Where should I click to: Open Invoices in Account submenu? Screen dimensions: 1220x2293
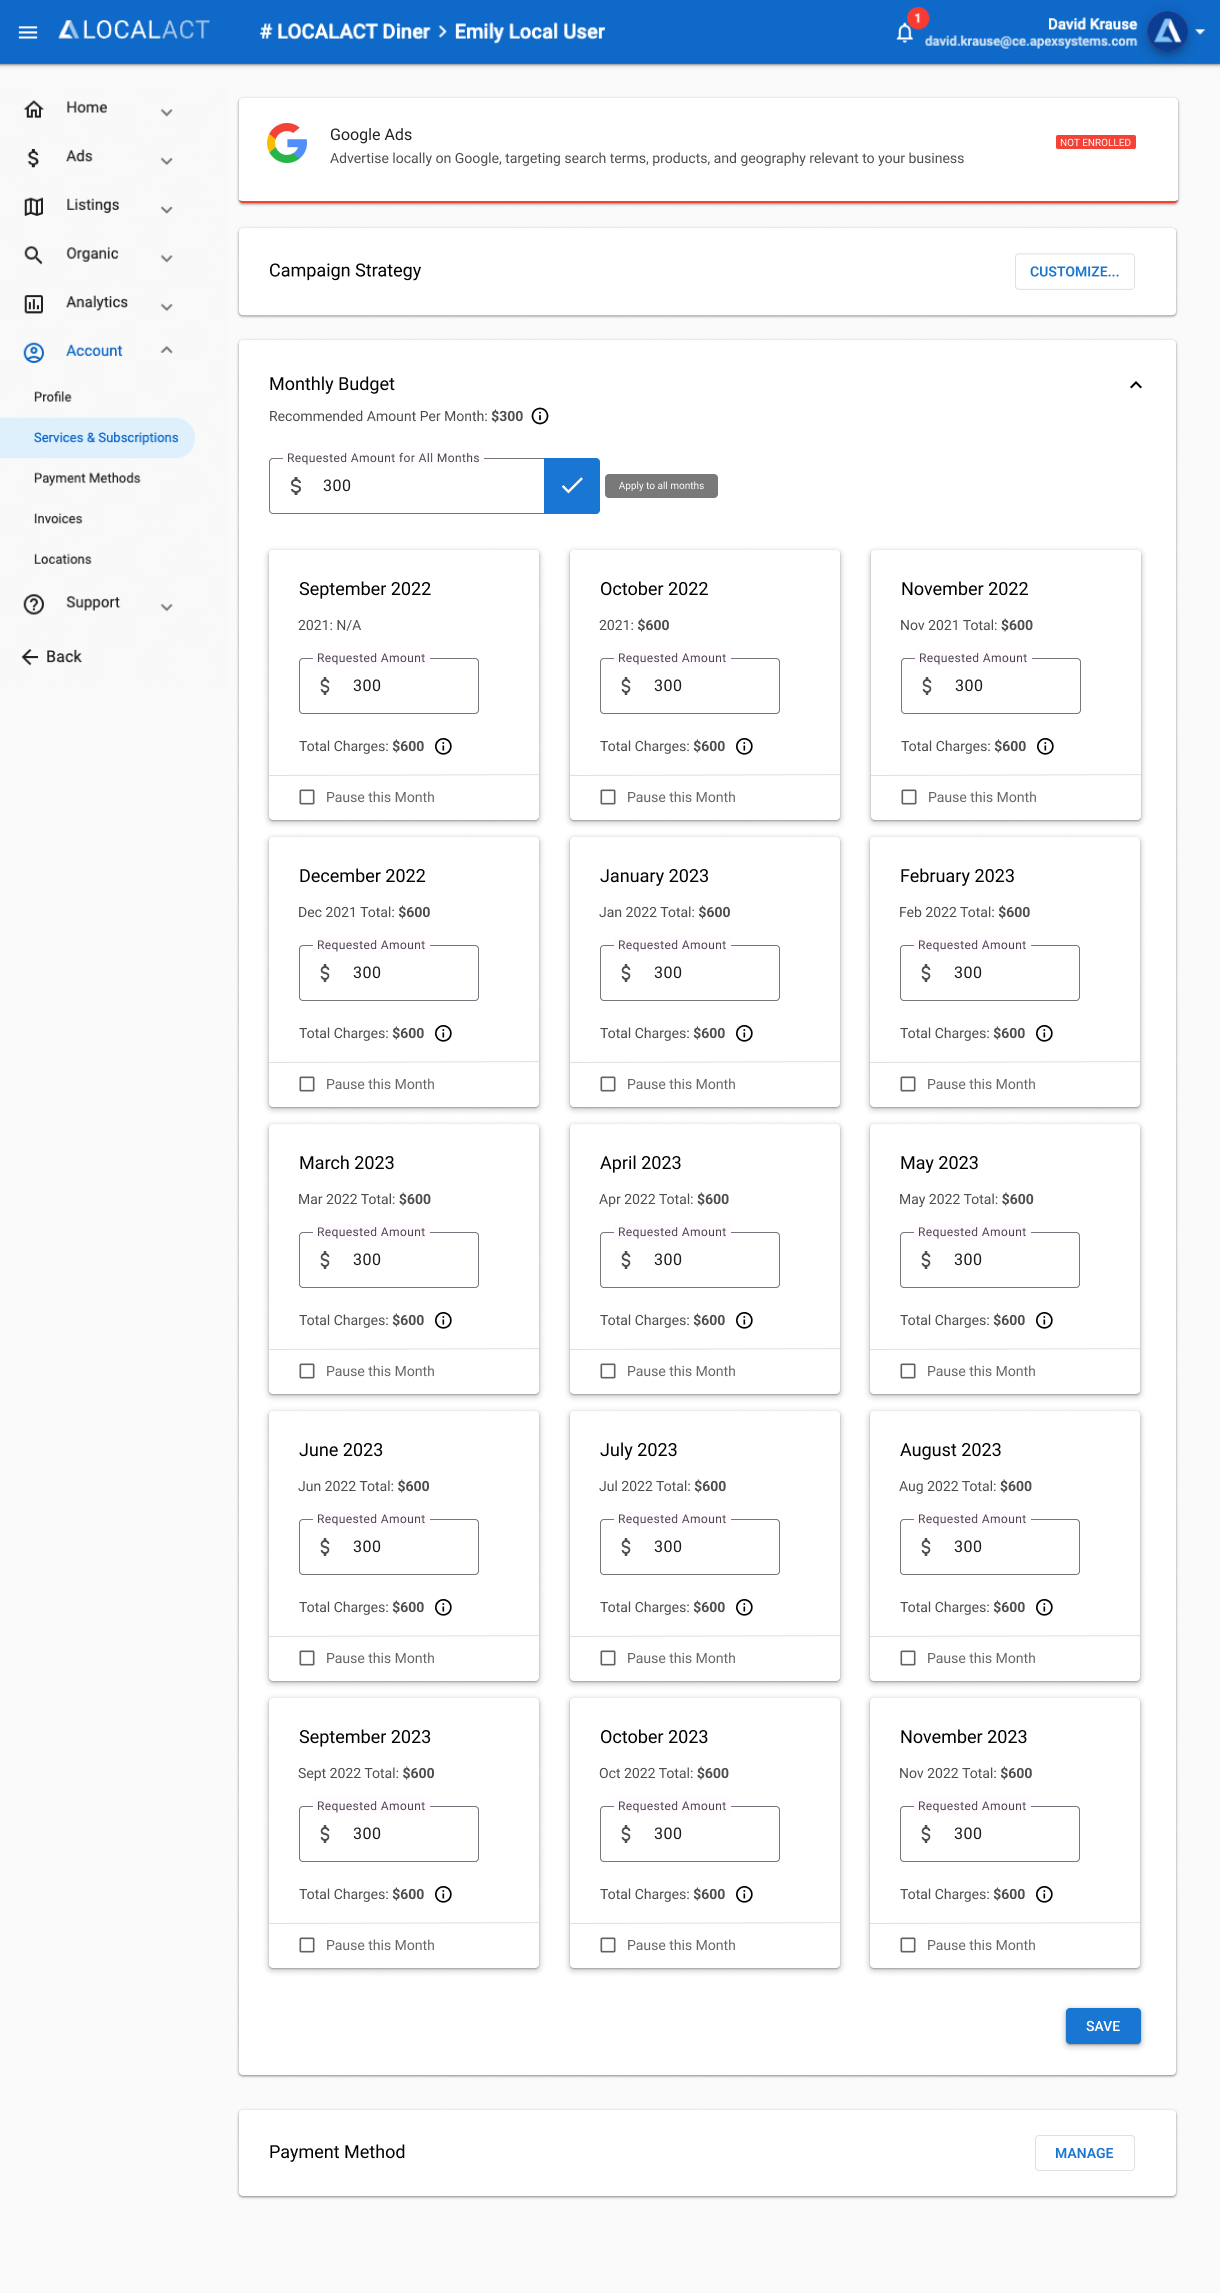58,519
